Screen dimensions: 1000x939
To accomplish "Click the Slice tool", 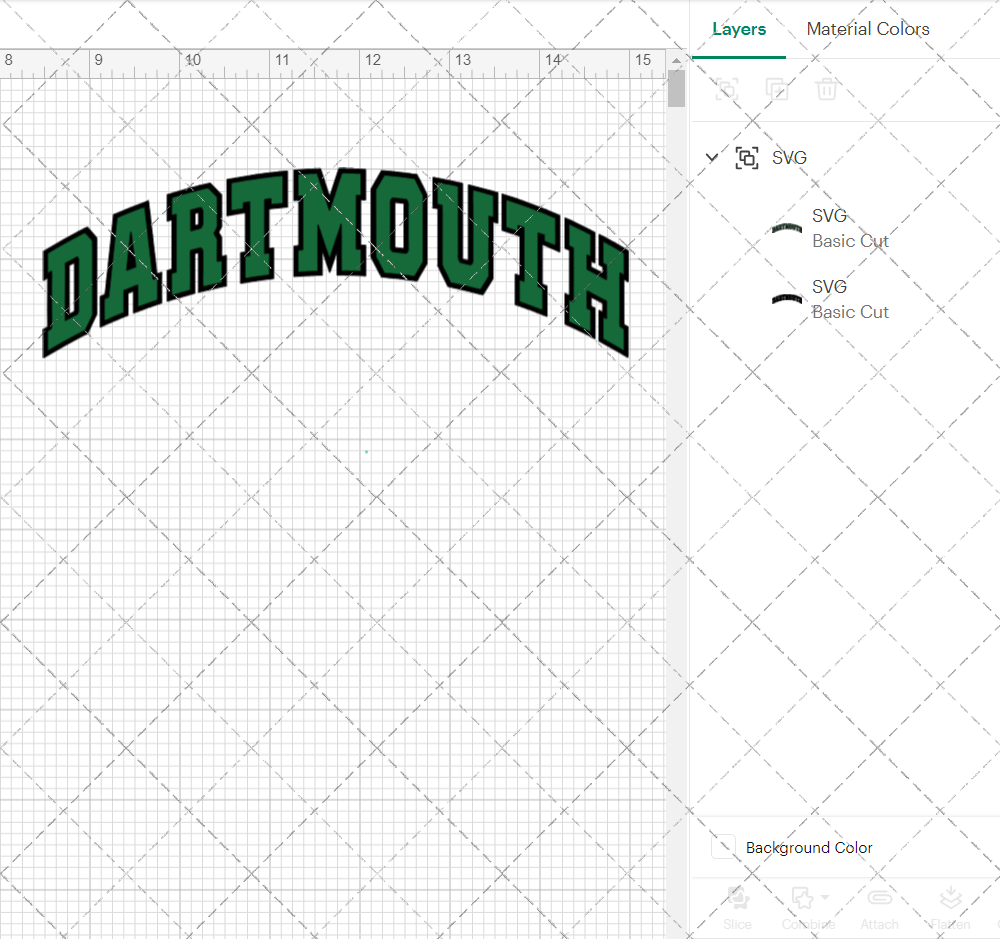I will (737, 908).
